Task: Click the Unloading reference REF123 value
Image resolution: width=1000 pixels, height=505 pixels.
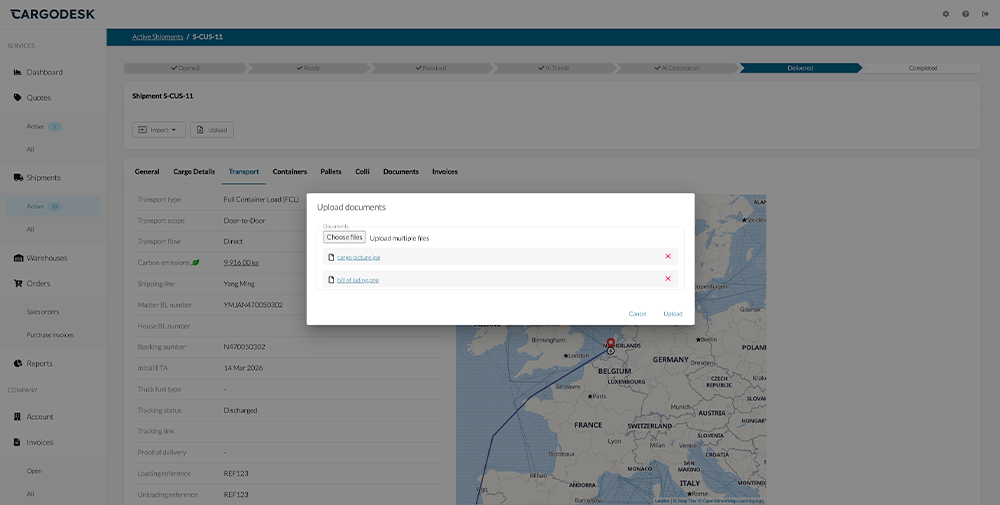Action: tap(236, 494)
